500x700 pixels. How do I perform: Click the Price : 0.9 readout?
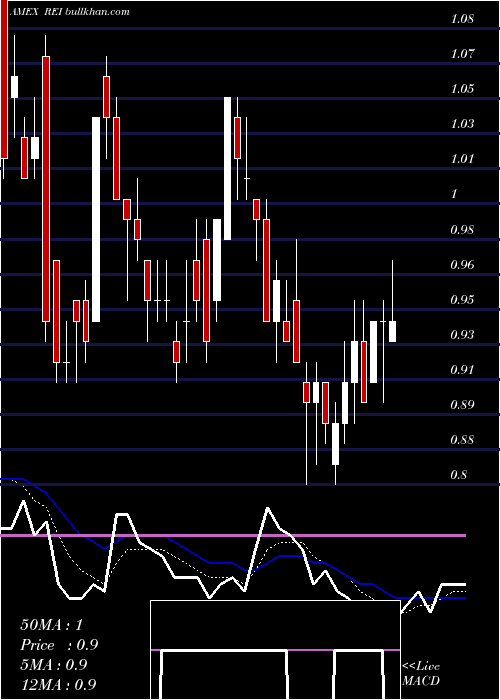[x=59, y=645]
